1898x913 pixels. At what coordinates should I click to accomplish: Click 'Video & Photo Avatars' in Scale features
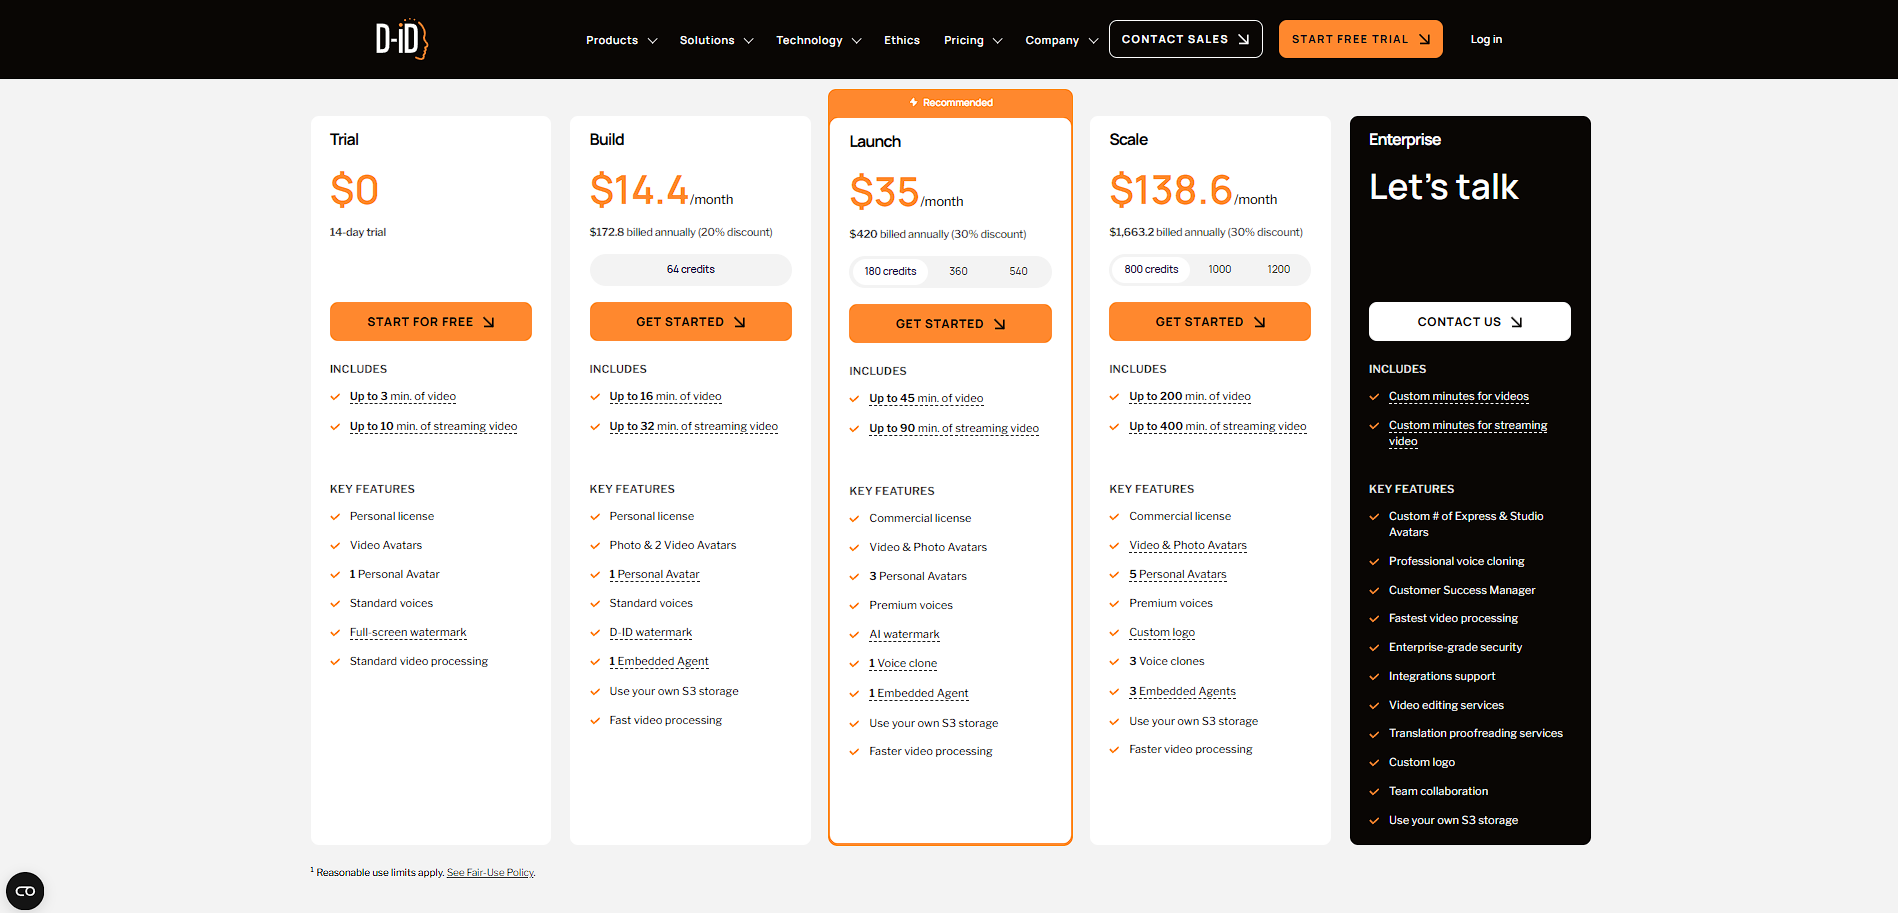click(1188, 545)
